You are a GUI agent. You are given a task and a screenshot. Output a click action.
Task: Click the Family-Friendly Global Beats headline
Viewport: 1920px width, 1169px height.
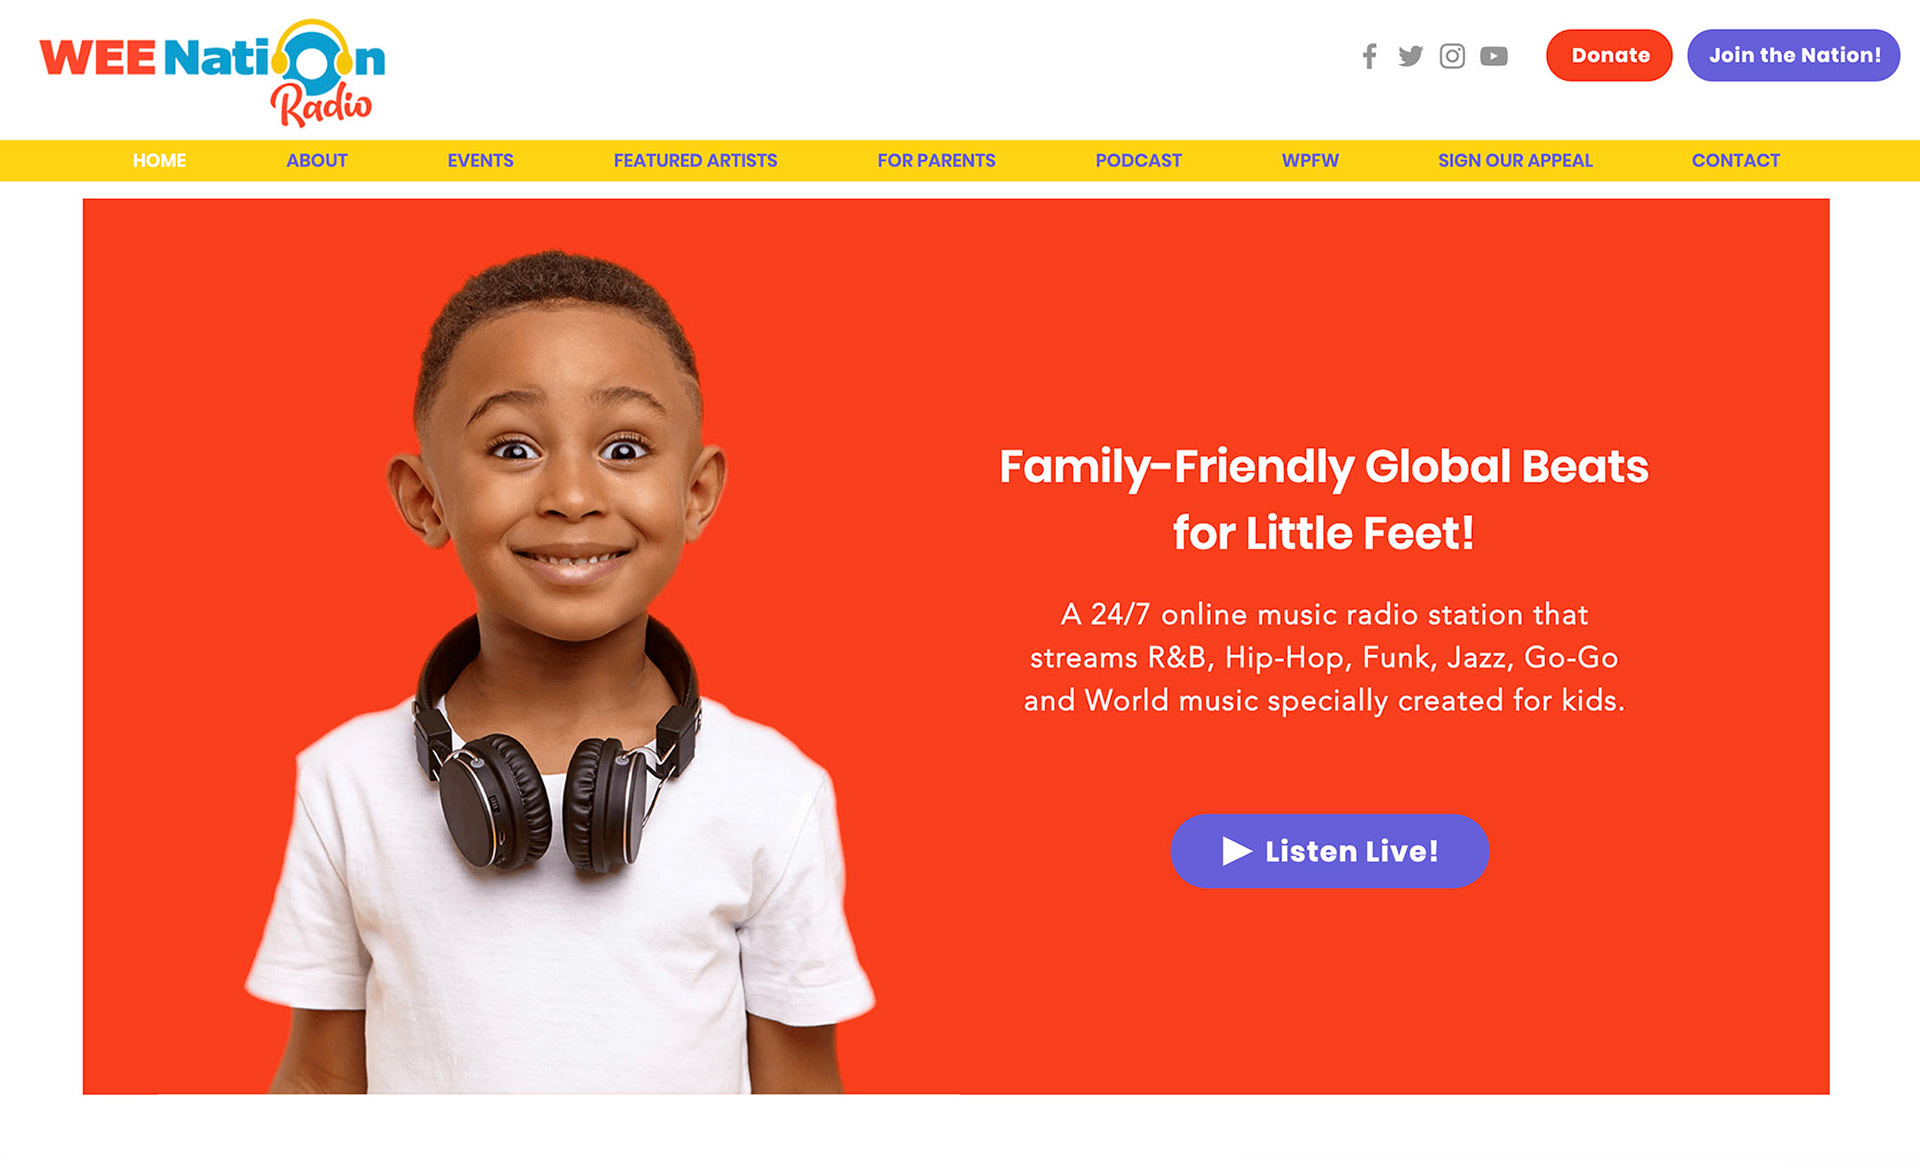(x=1324, y=499)
